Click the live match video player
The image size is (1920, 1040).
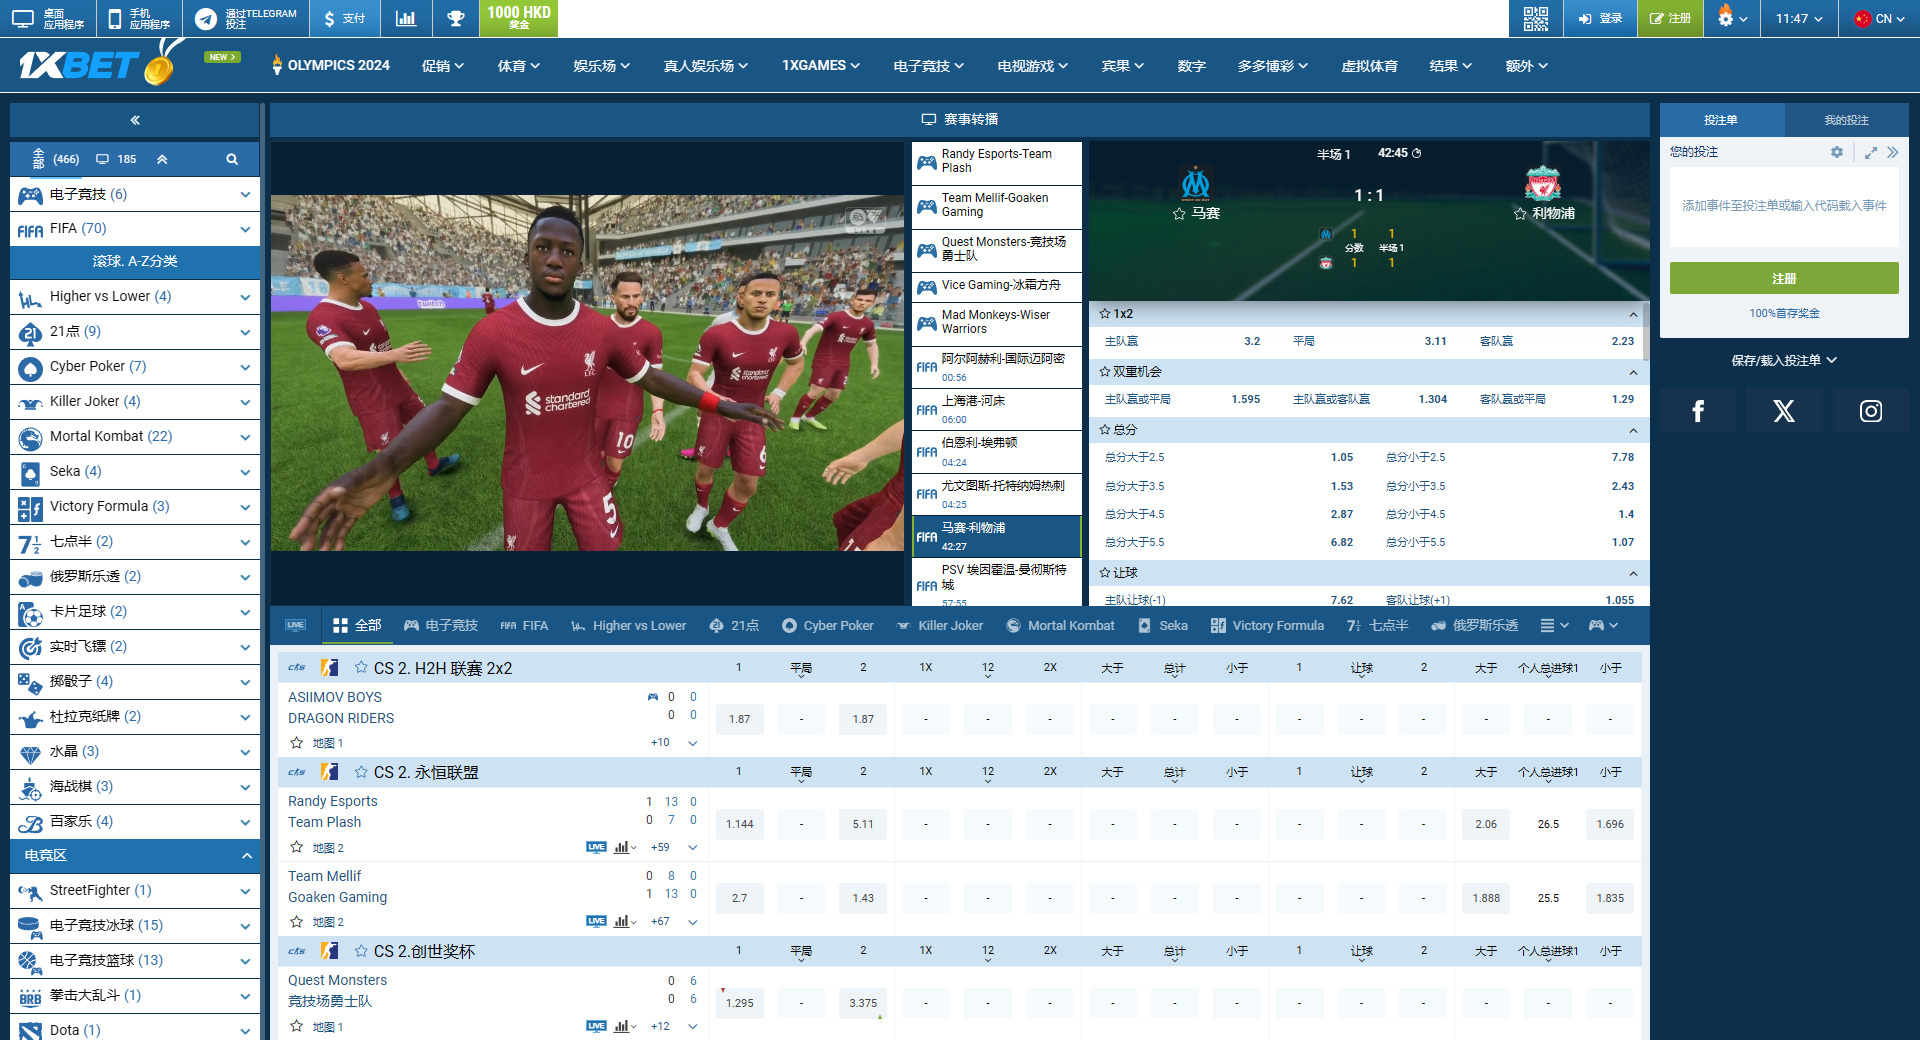(x=588, y=373)
